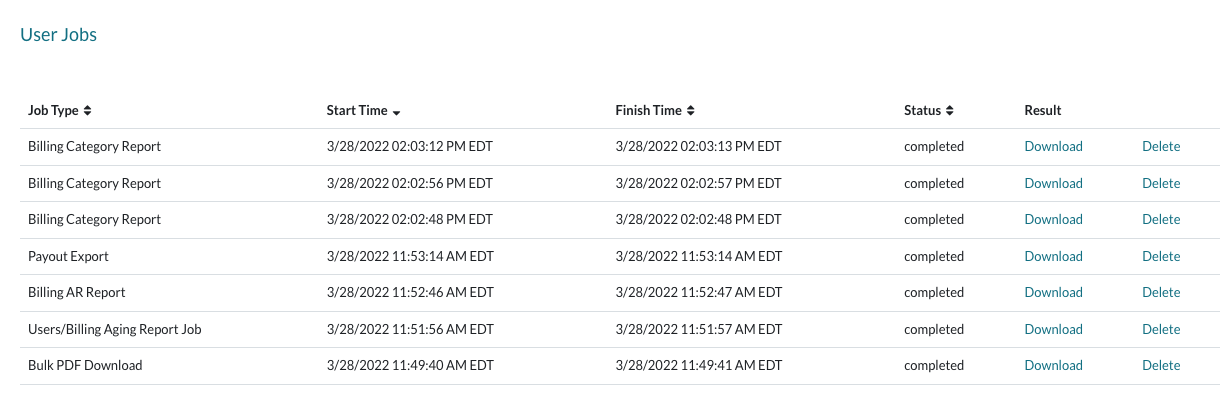
Task: Open the User Jobs heading link
Action: pyautogui.click(x=58, y=35)
